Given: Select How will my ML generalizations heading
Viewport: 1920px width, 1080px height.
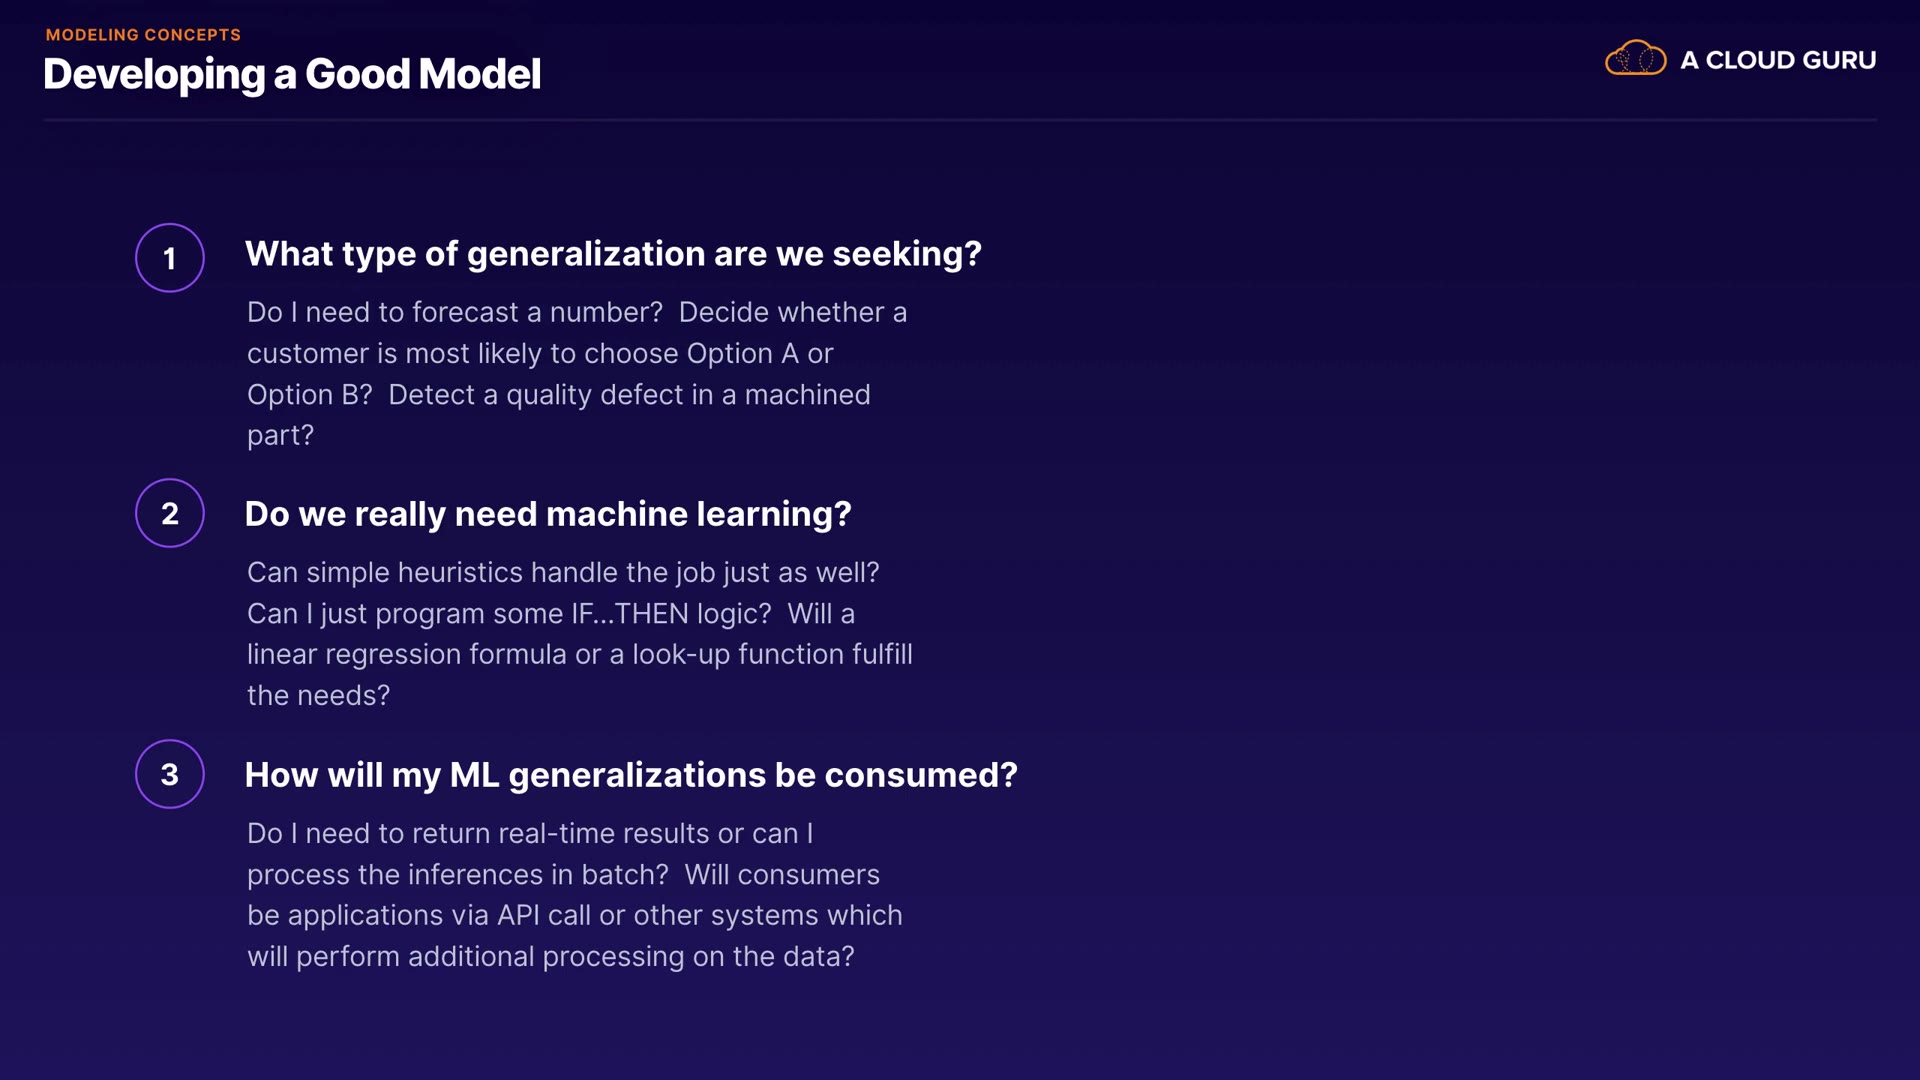Looking at the screenshot, I should [631, 775].
